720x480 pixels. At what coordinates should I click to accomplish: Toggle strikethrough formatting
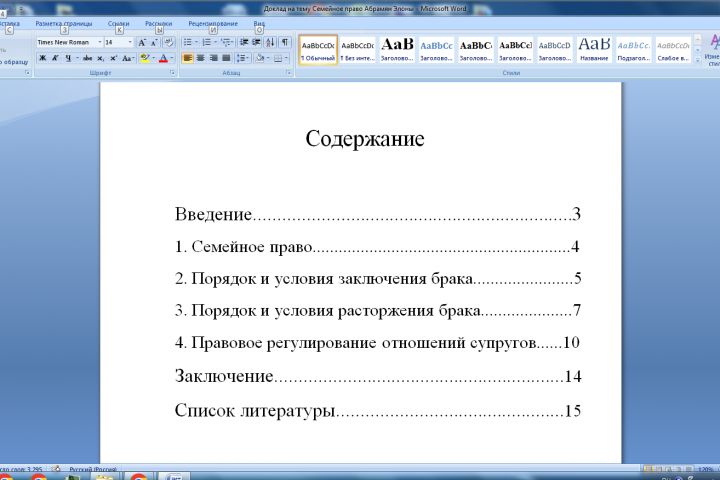pos(87,58)
